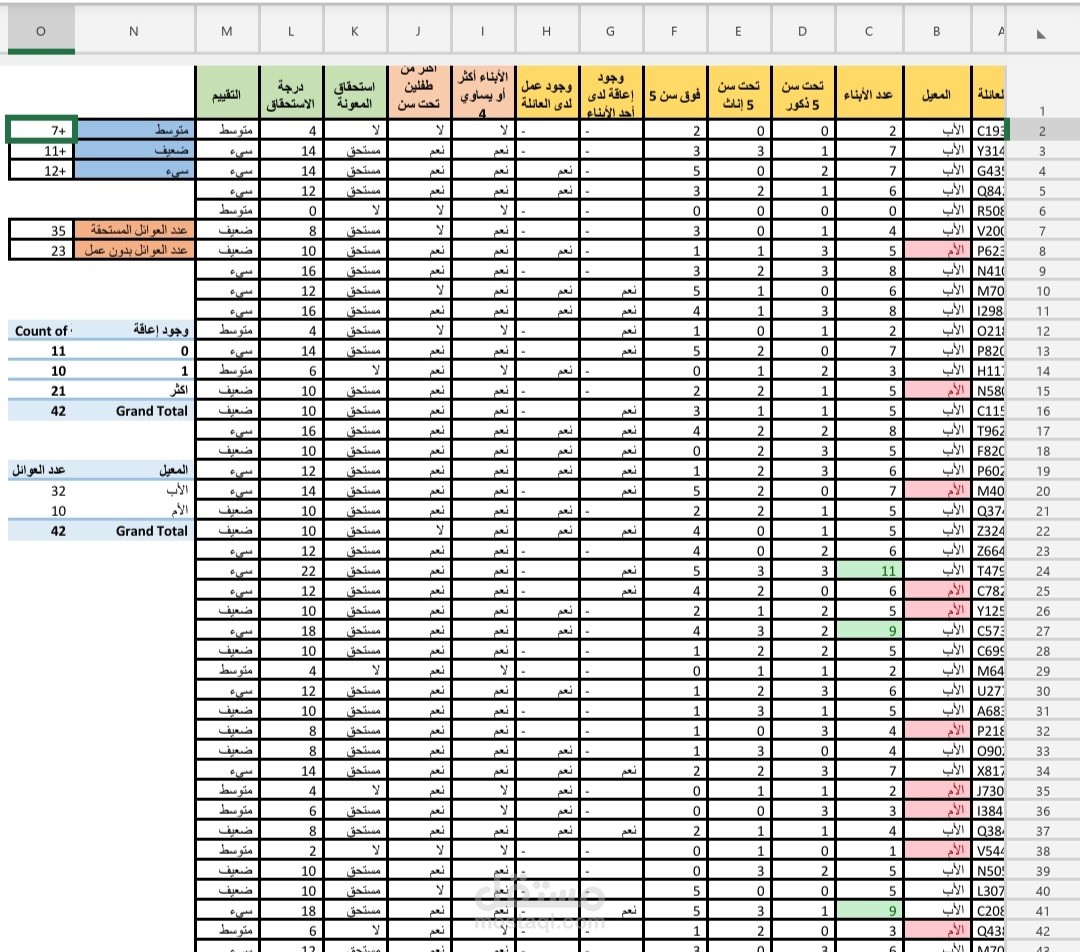Select row 15 header
Viewport: 1080px width, 952px height.
click(1042, 391)
